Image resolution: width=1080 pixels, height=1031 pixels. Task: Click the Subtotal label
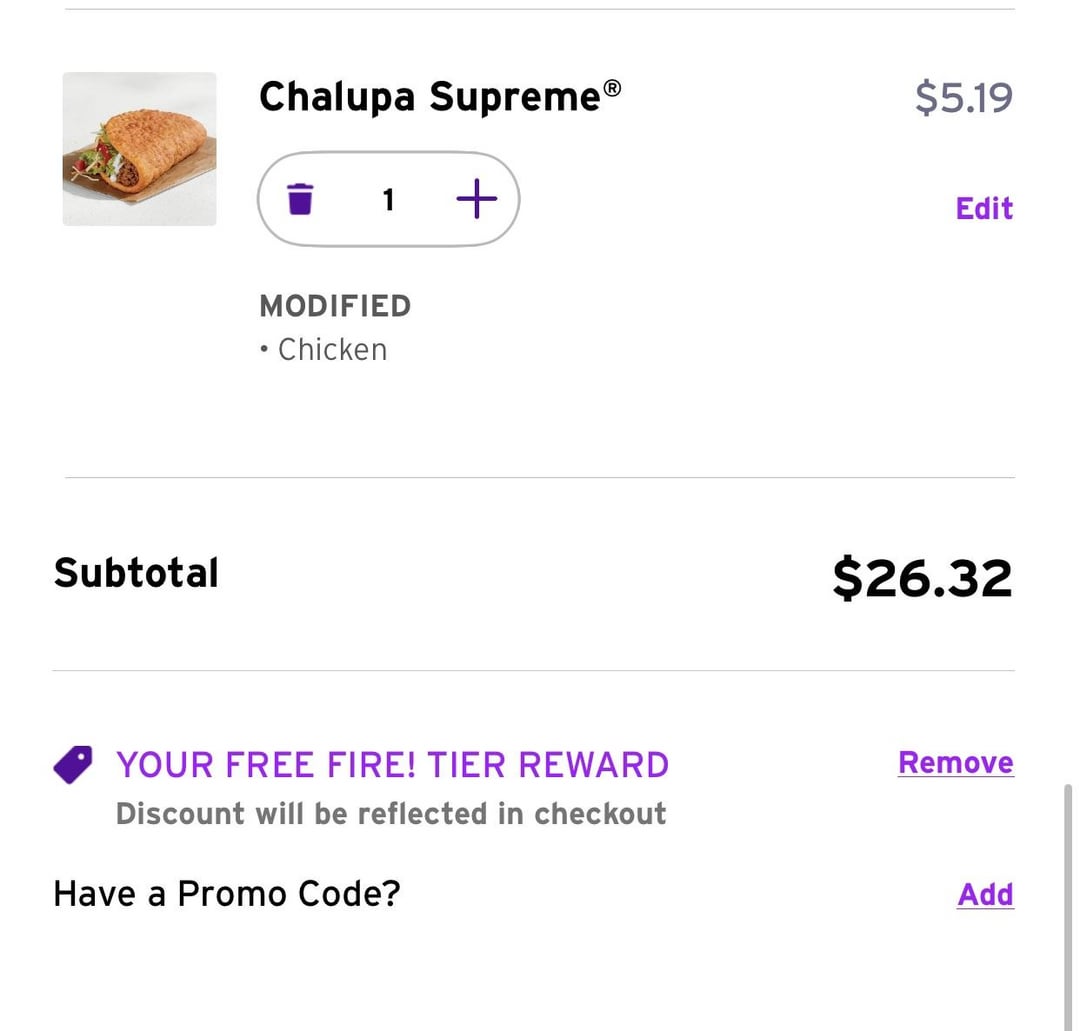pyautogui.click(x=136, y=573)
